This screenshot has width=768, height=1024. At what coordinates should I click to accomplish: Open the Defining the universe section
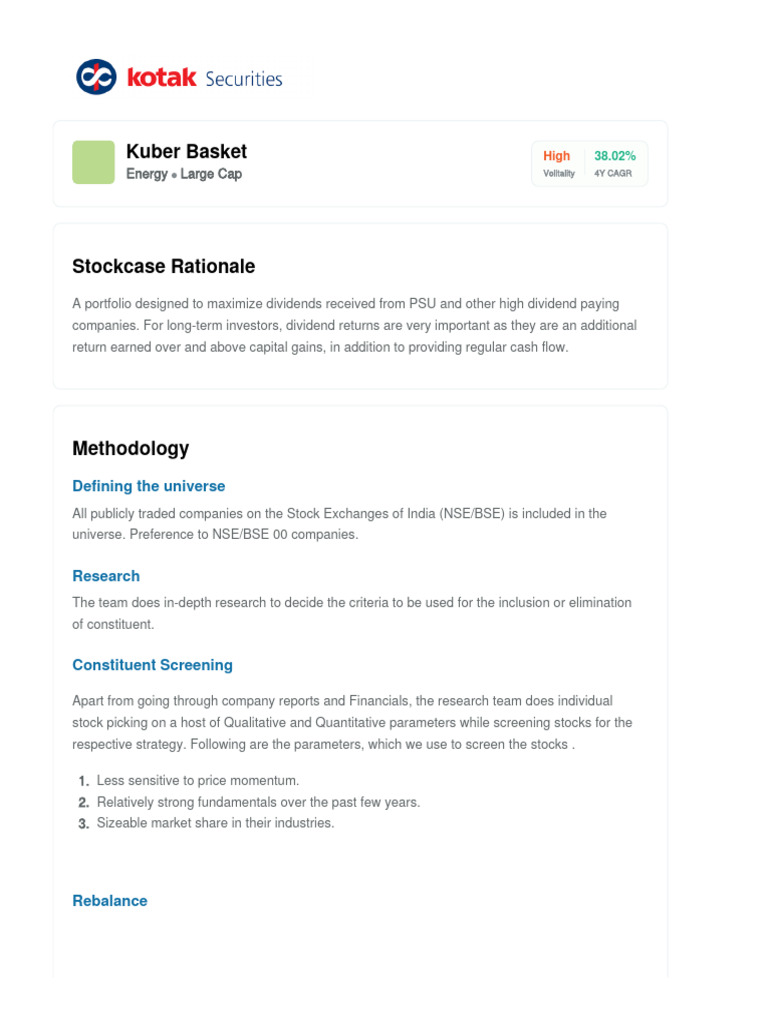coord(149,486)
